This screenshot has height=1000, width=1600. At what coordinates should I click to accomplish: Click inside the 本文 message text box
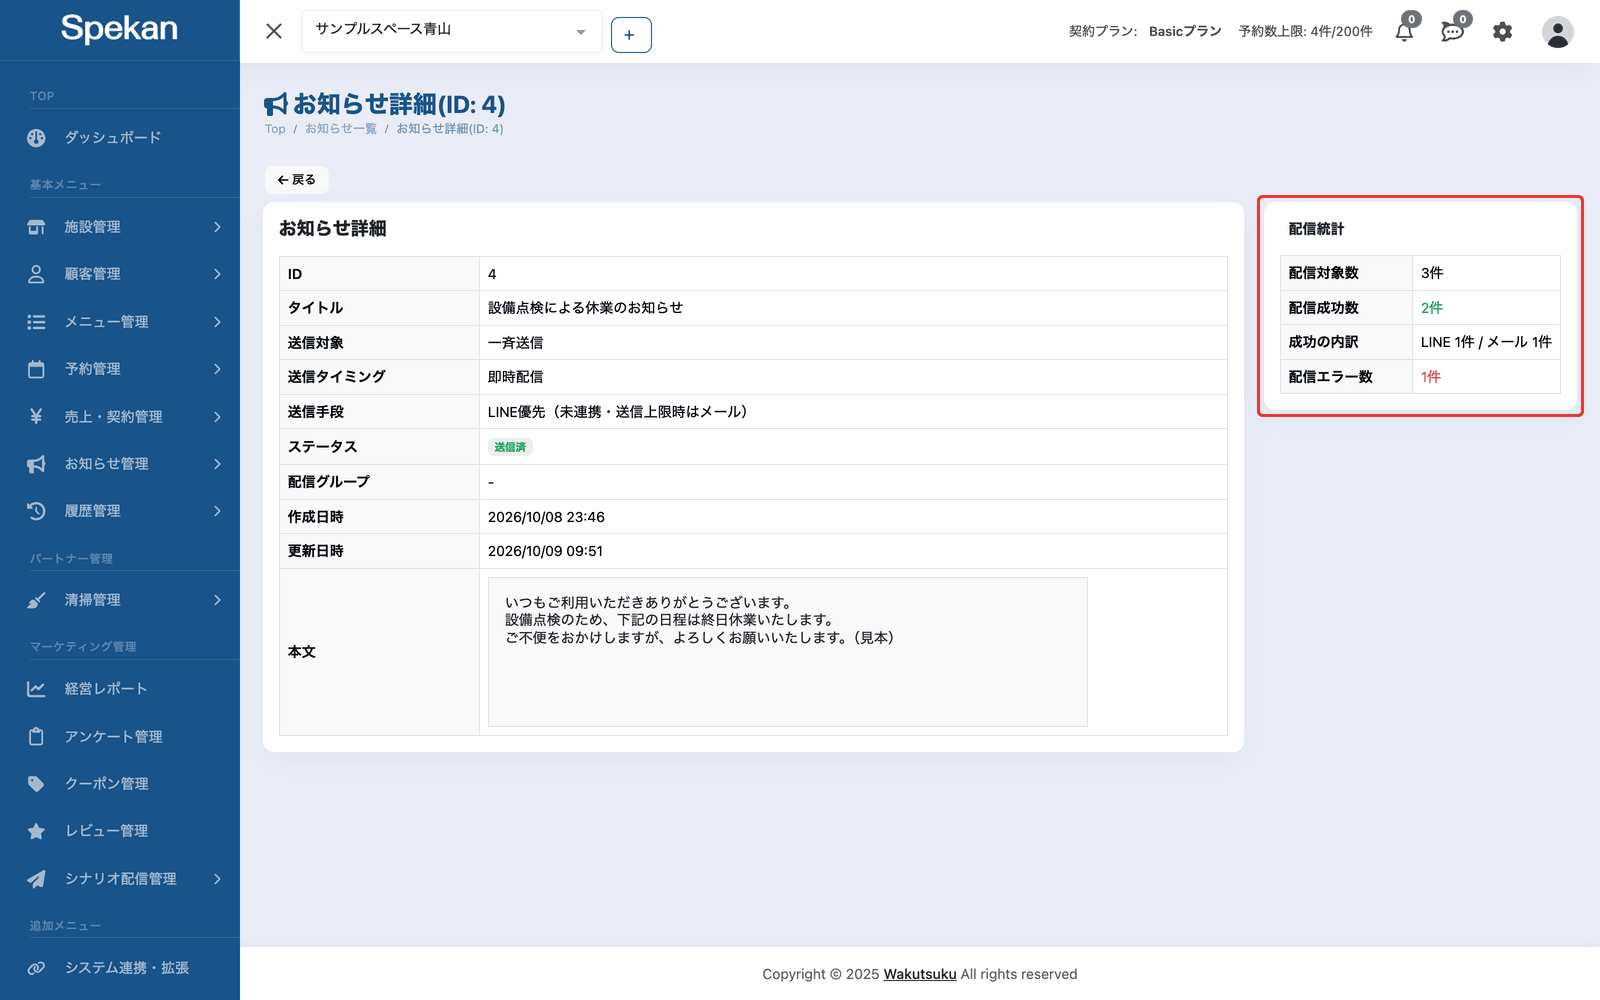[x=787, y=652]
